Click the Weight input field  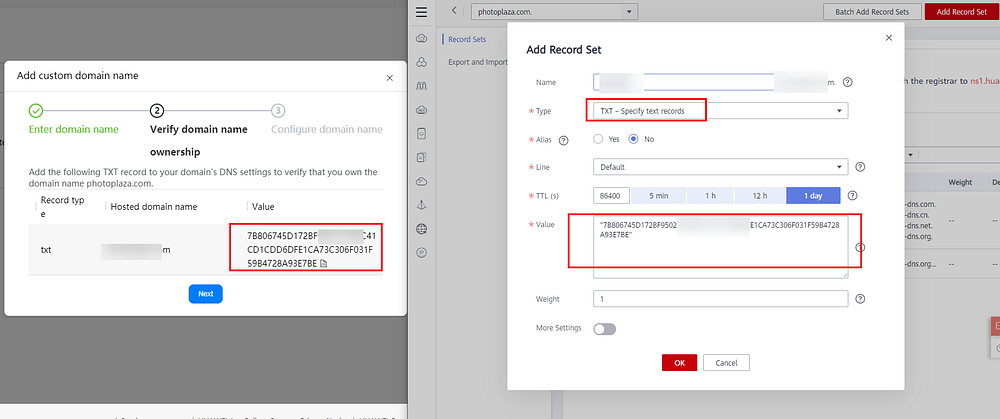tap(721, 298)
